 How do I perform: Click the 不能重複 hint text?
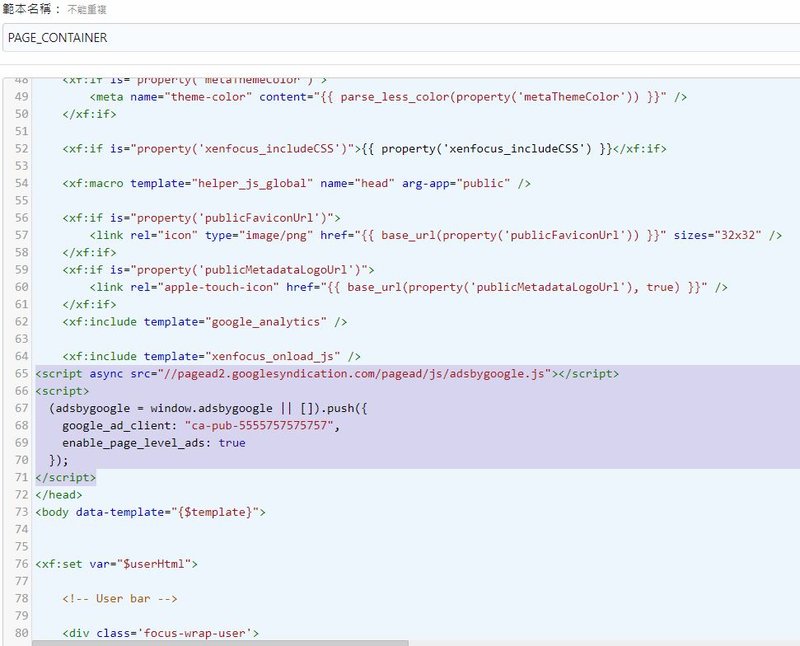(87, 10)
